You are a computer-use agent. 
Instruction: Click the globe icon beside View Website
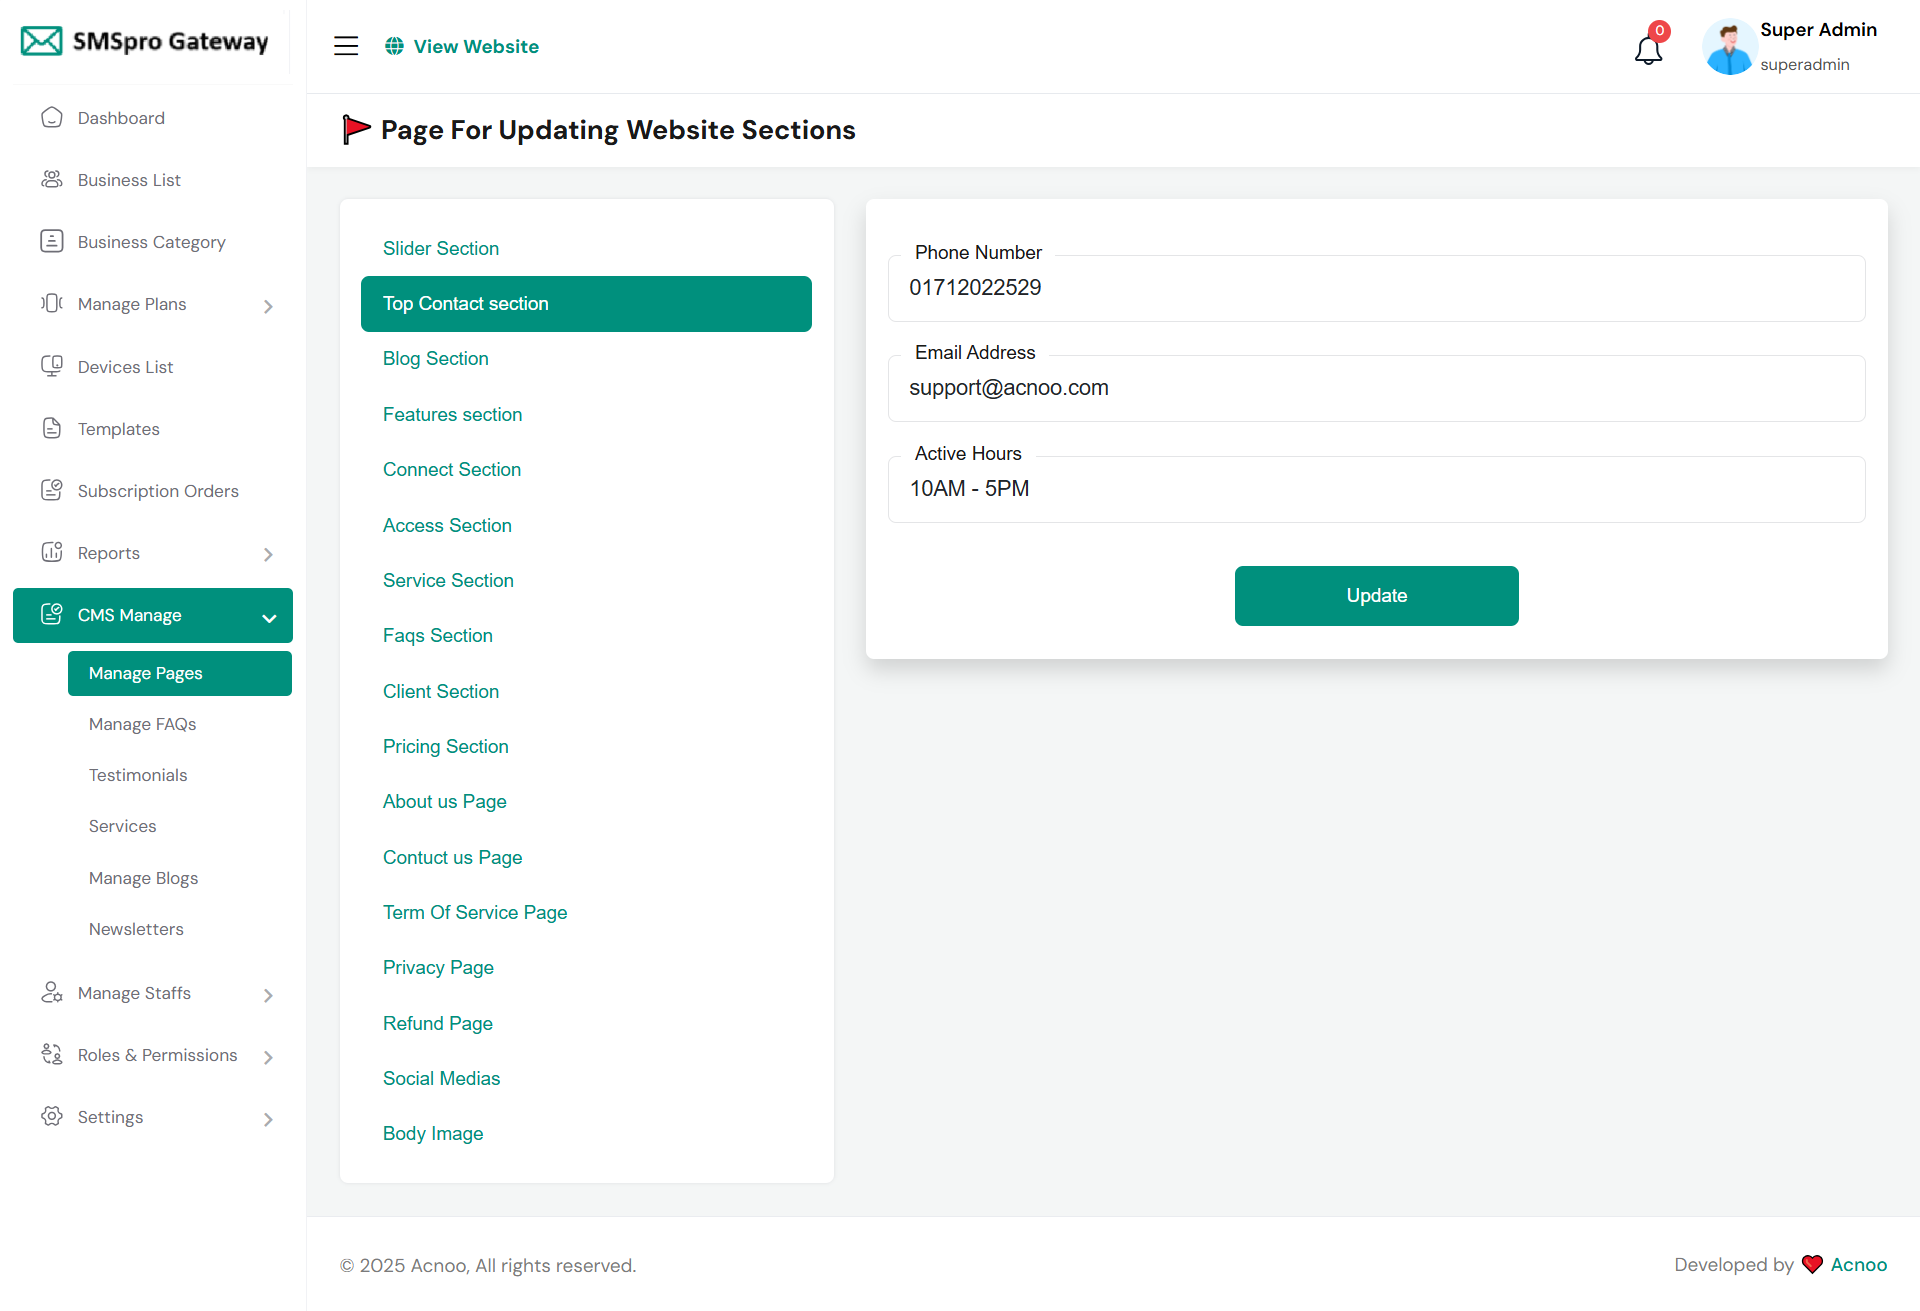click(x=395, y=46)
